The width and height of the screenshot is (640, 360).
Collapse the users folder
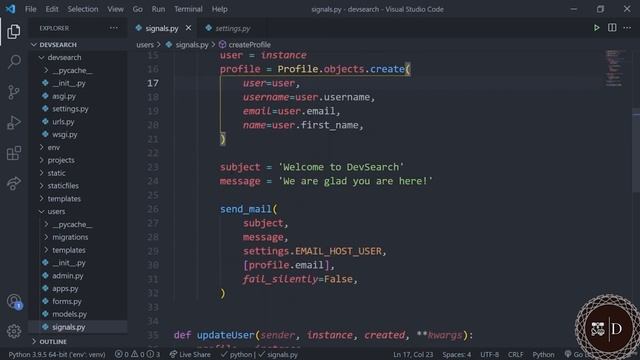tap(78, 211)
